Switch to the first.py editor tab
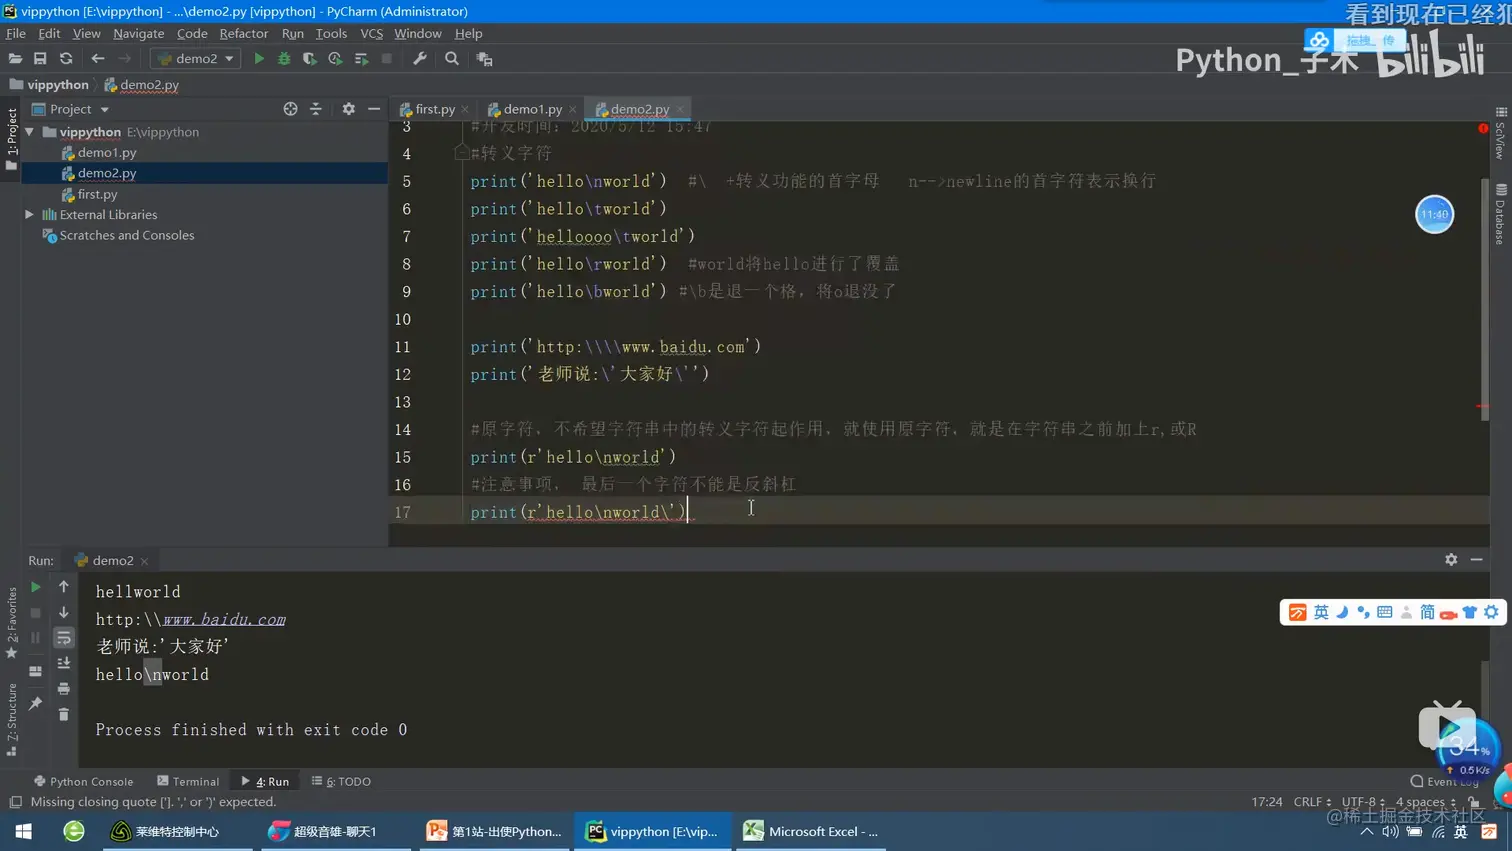 (x=434, y=109)
